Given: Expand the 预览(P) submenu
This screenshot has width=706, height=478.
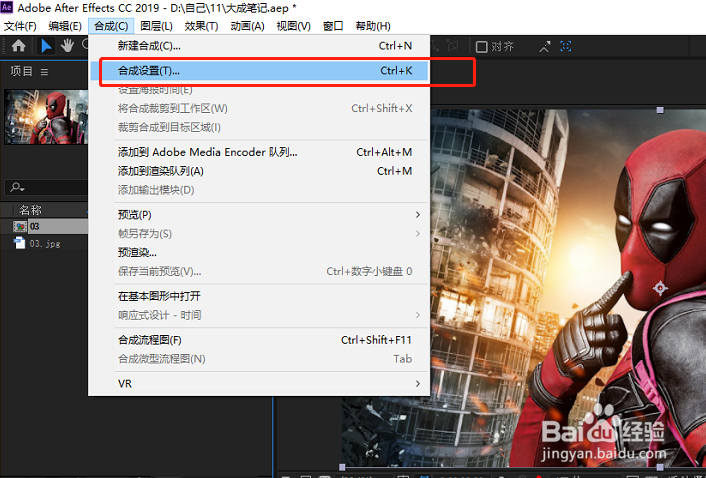Looking at the screenshot, I should (x=259, y=215).
